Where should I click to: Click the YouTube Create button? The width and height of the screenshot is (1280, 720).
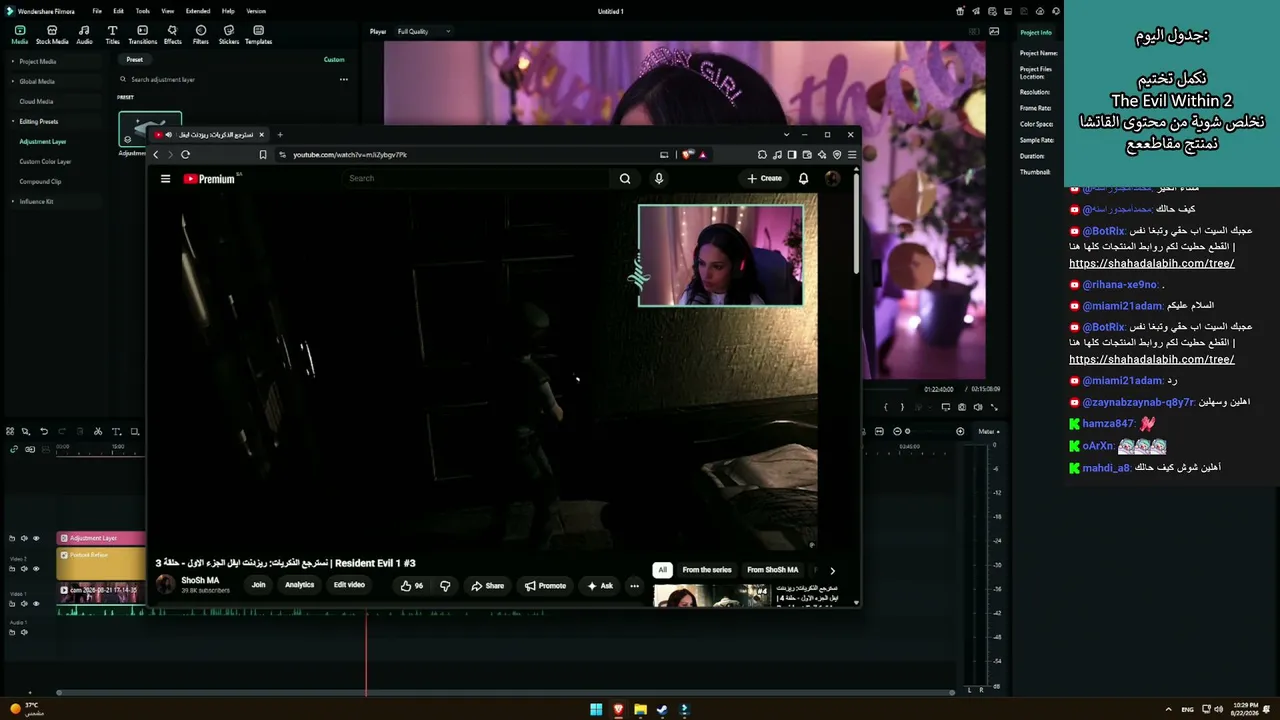click(765, 179)
